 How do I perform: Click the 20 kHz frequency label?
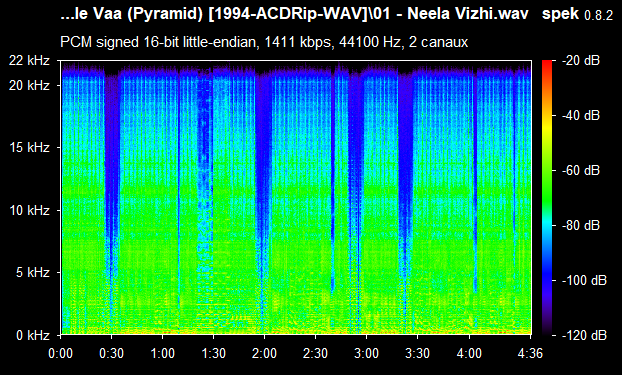pyautogui.click(x=30, y=85)
